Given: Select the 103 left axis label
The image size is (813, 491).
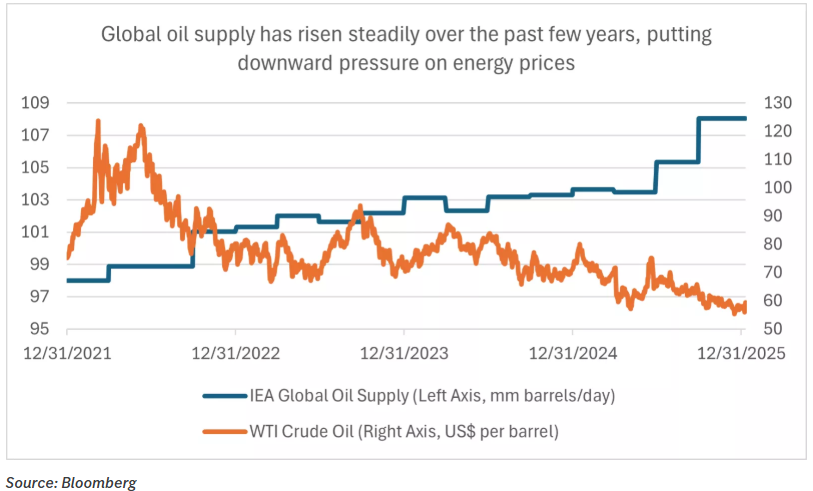Looking at the screenshot, I should (37, 200).
